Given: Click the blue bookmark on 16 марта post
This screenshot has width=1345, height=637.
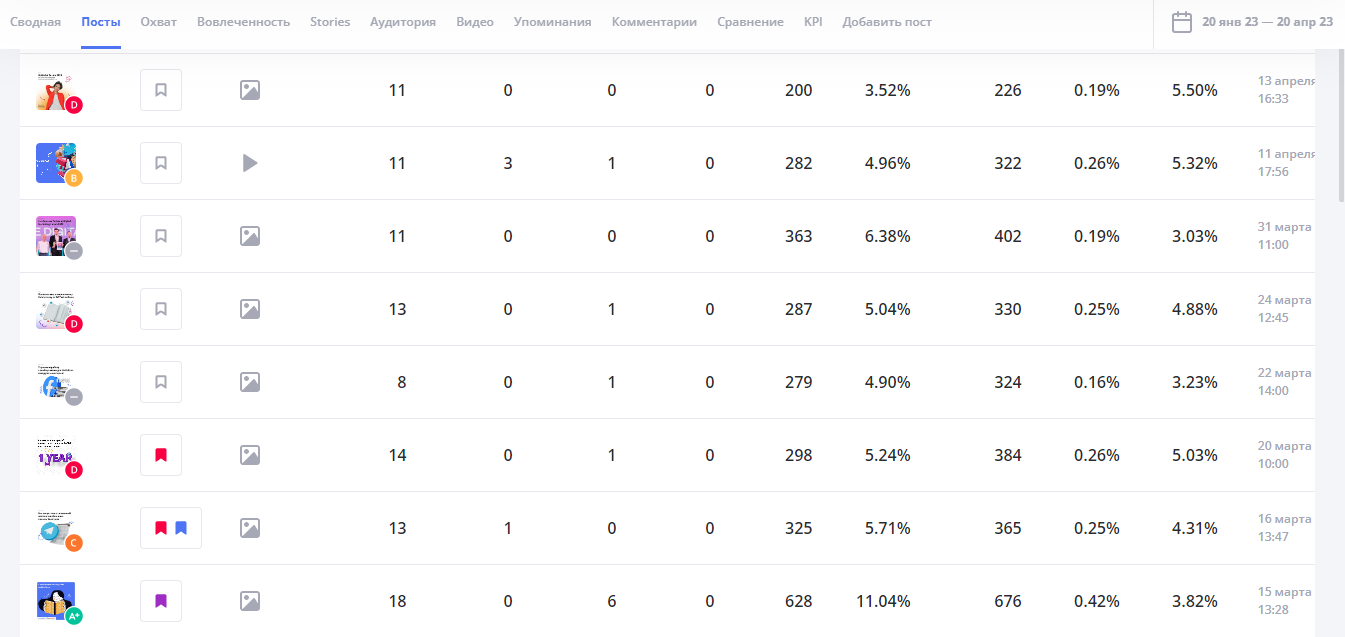Looking at the screenshot, I should (181, 528).
